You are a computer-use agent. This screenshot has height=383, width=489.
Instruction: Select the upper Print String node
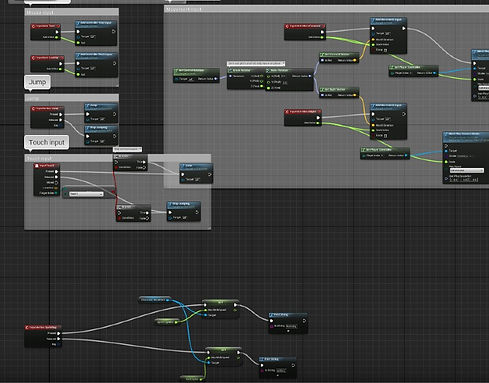(288, 323)
